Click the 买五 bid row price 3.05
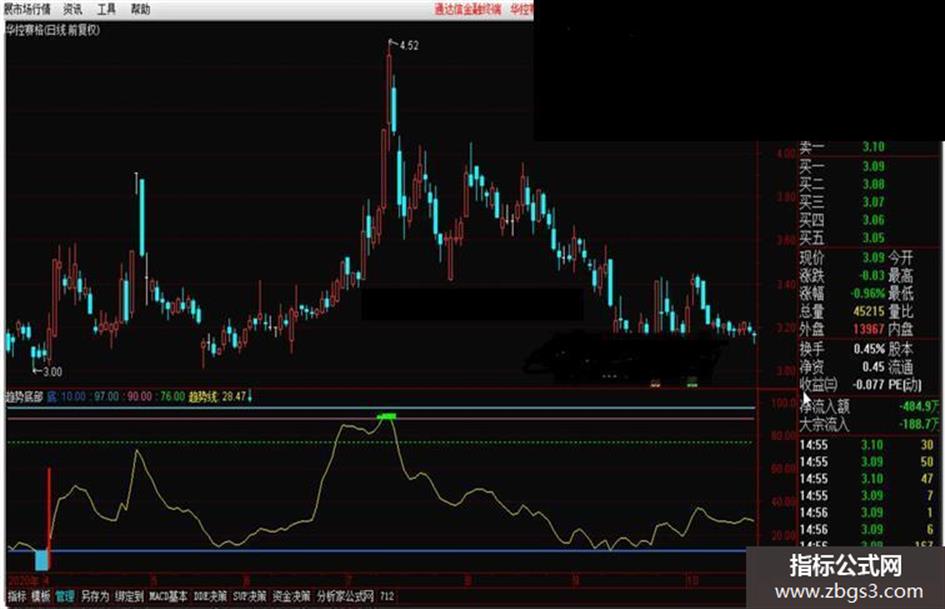The height and width of the screenshot is (609, 945). 873,238
